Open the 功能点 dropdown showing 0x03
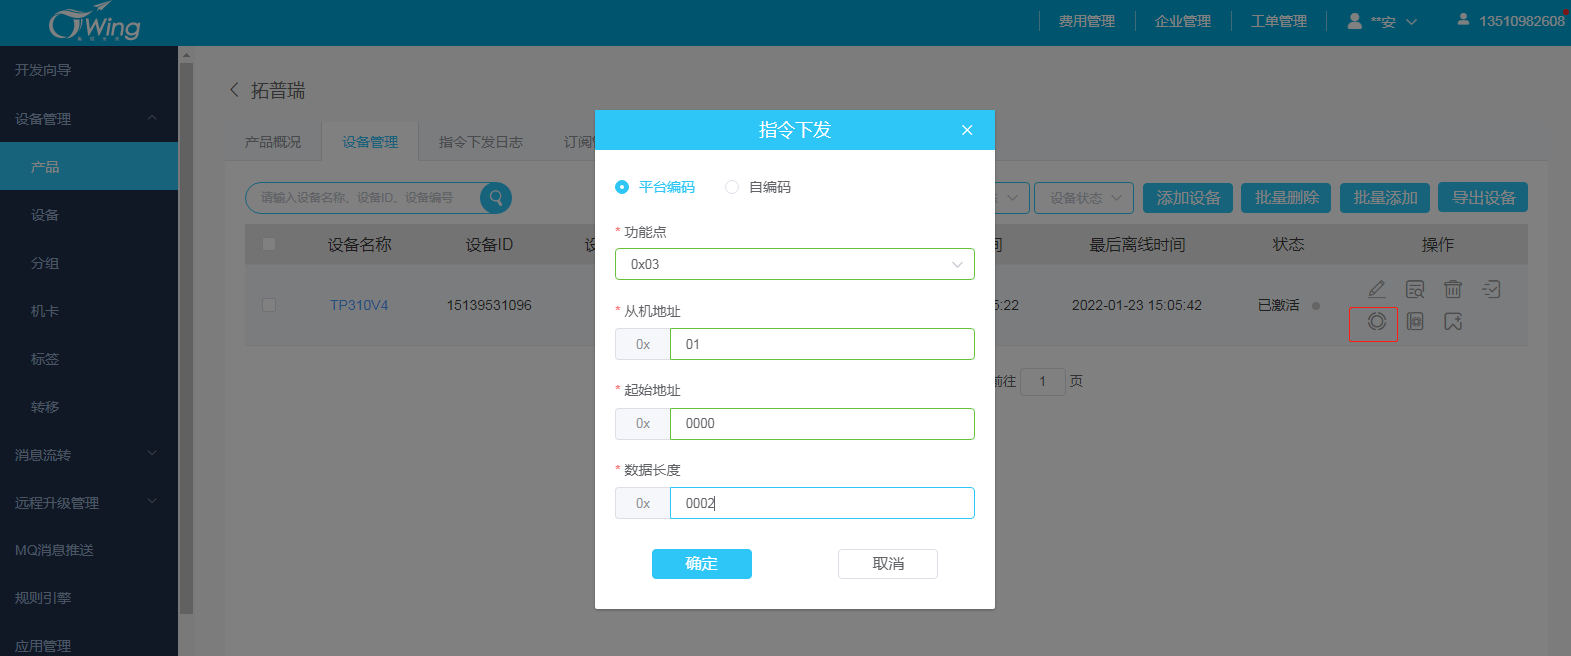 (794, 264)
